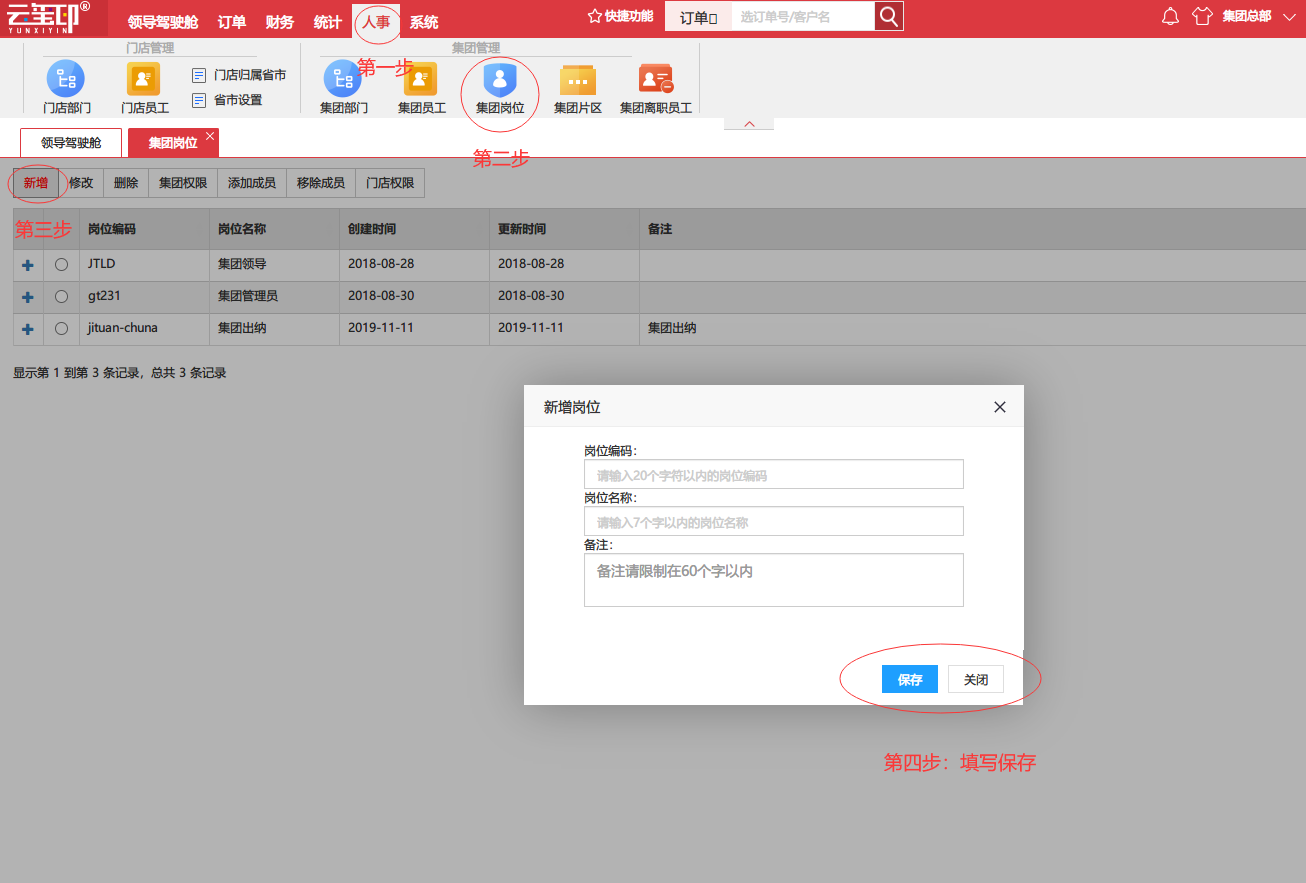Open the 门店员工 icon
This screenshot has width=1306, height=883.
144,79
